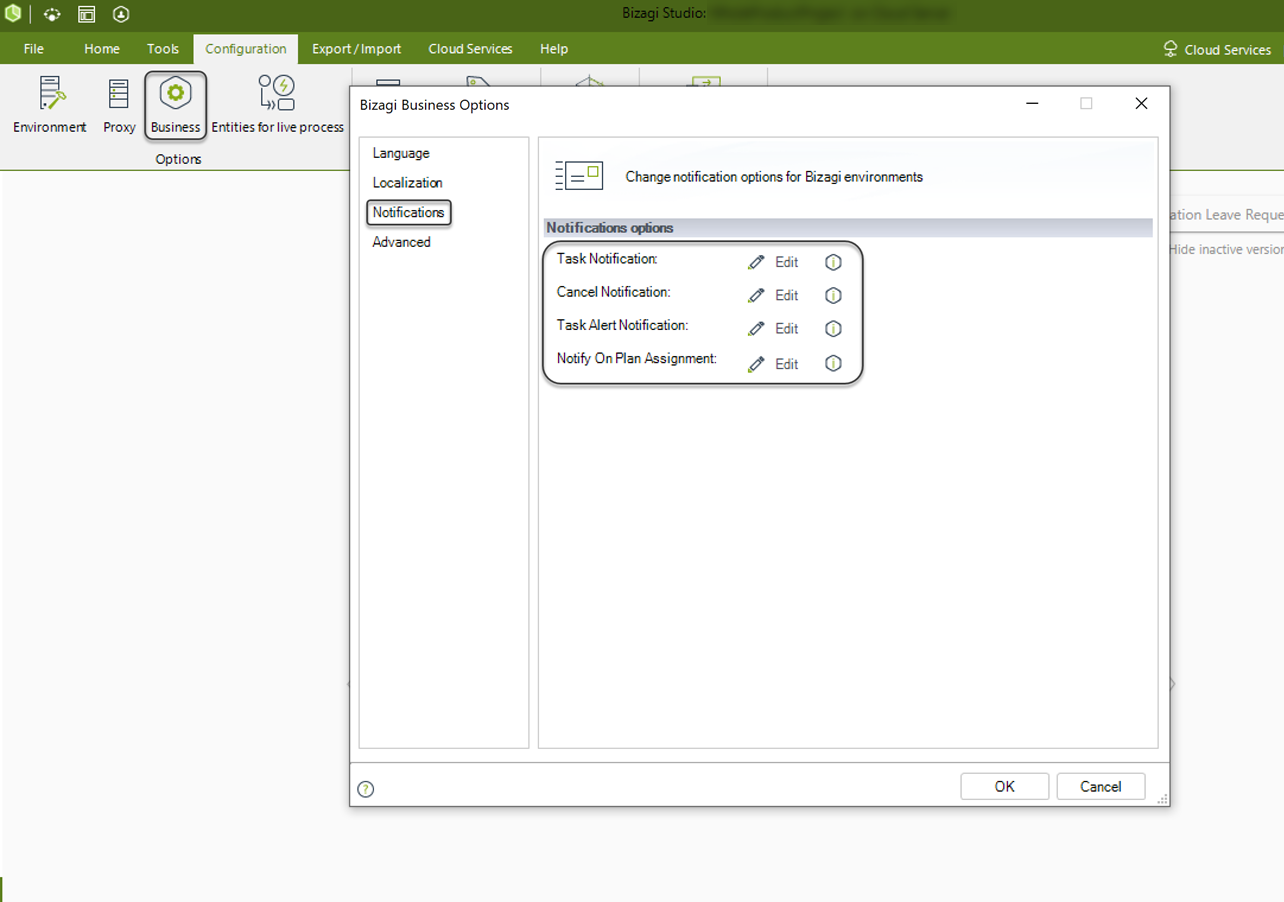Switch to the Home ribbon tab

click(102, 48)
